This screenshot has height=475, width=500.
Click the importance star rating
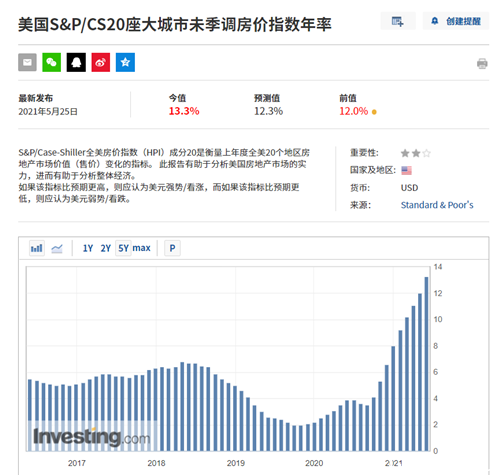pyautogui.click(x=416, y=153)
